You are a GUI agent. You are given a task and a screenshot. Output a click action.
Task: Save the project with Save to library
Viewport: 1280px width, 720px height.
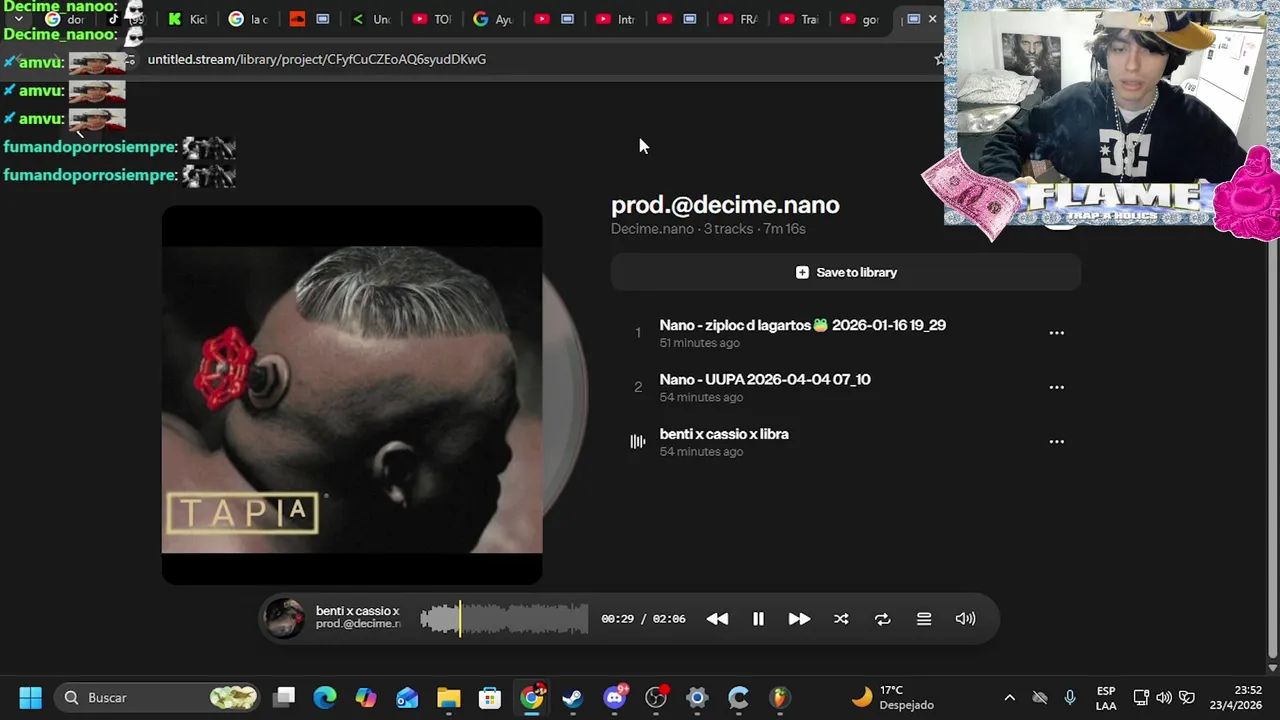point(846,272)
